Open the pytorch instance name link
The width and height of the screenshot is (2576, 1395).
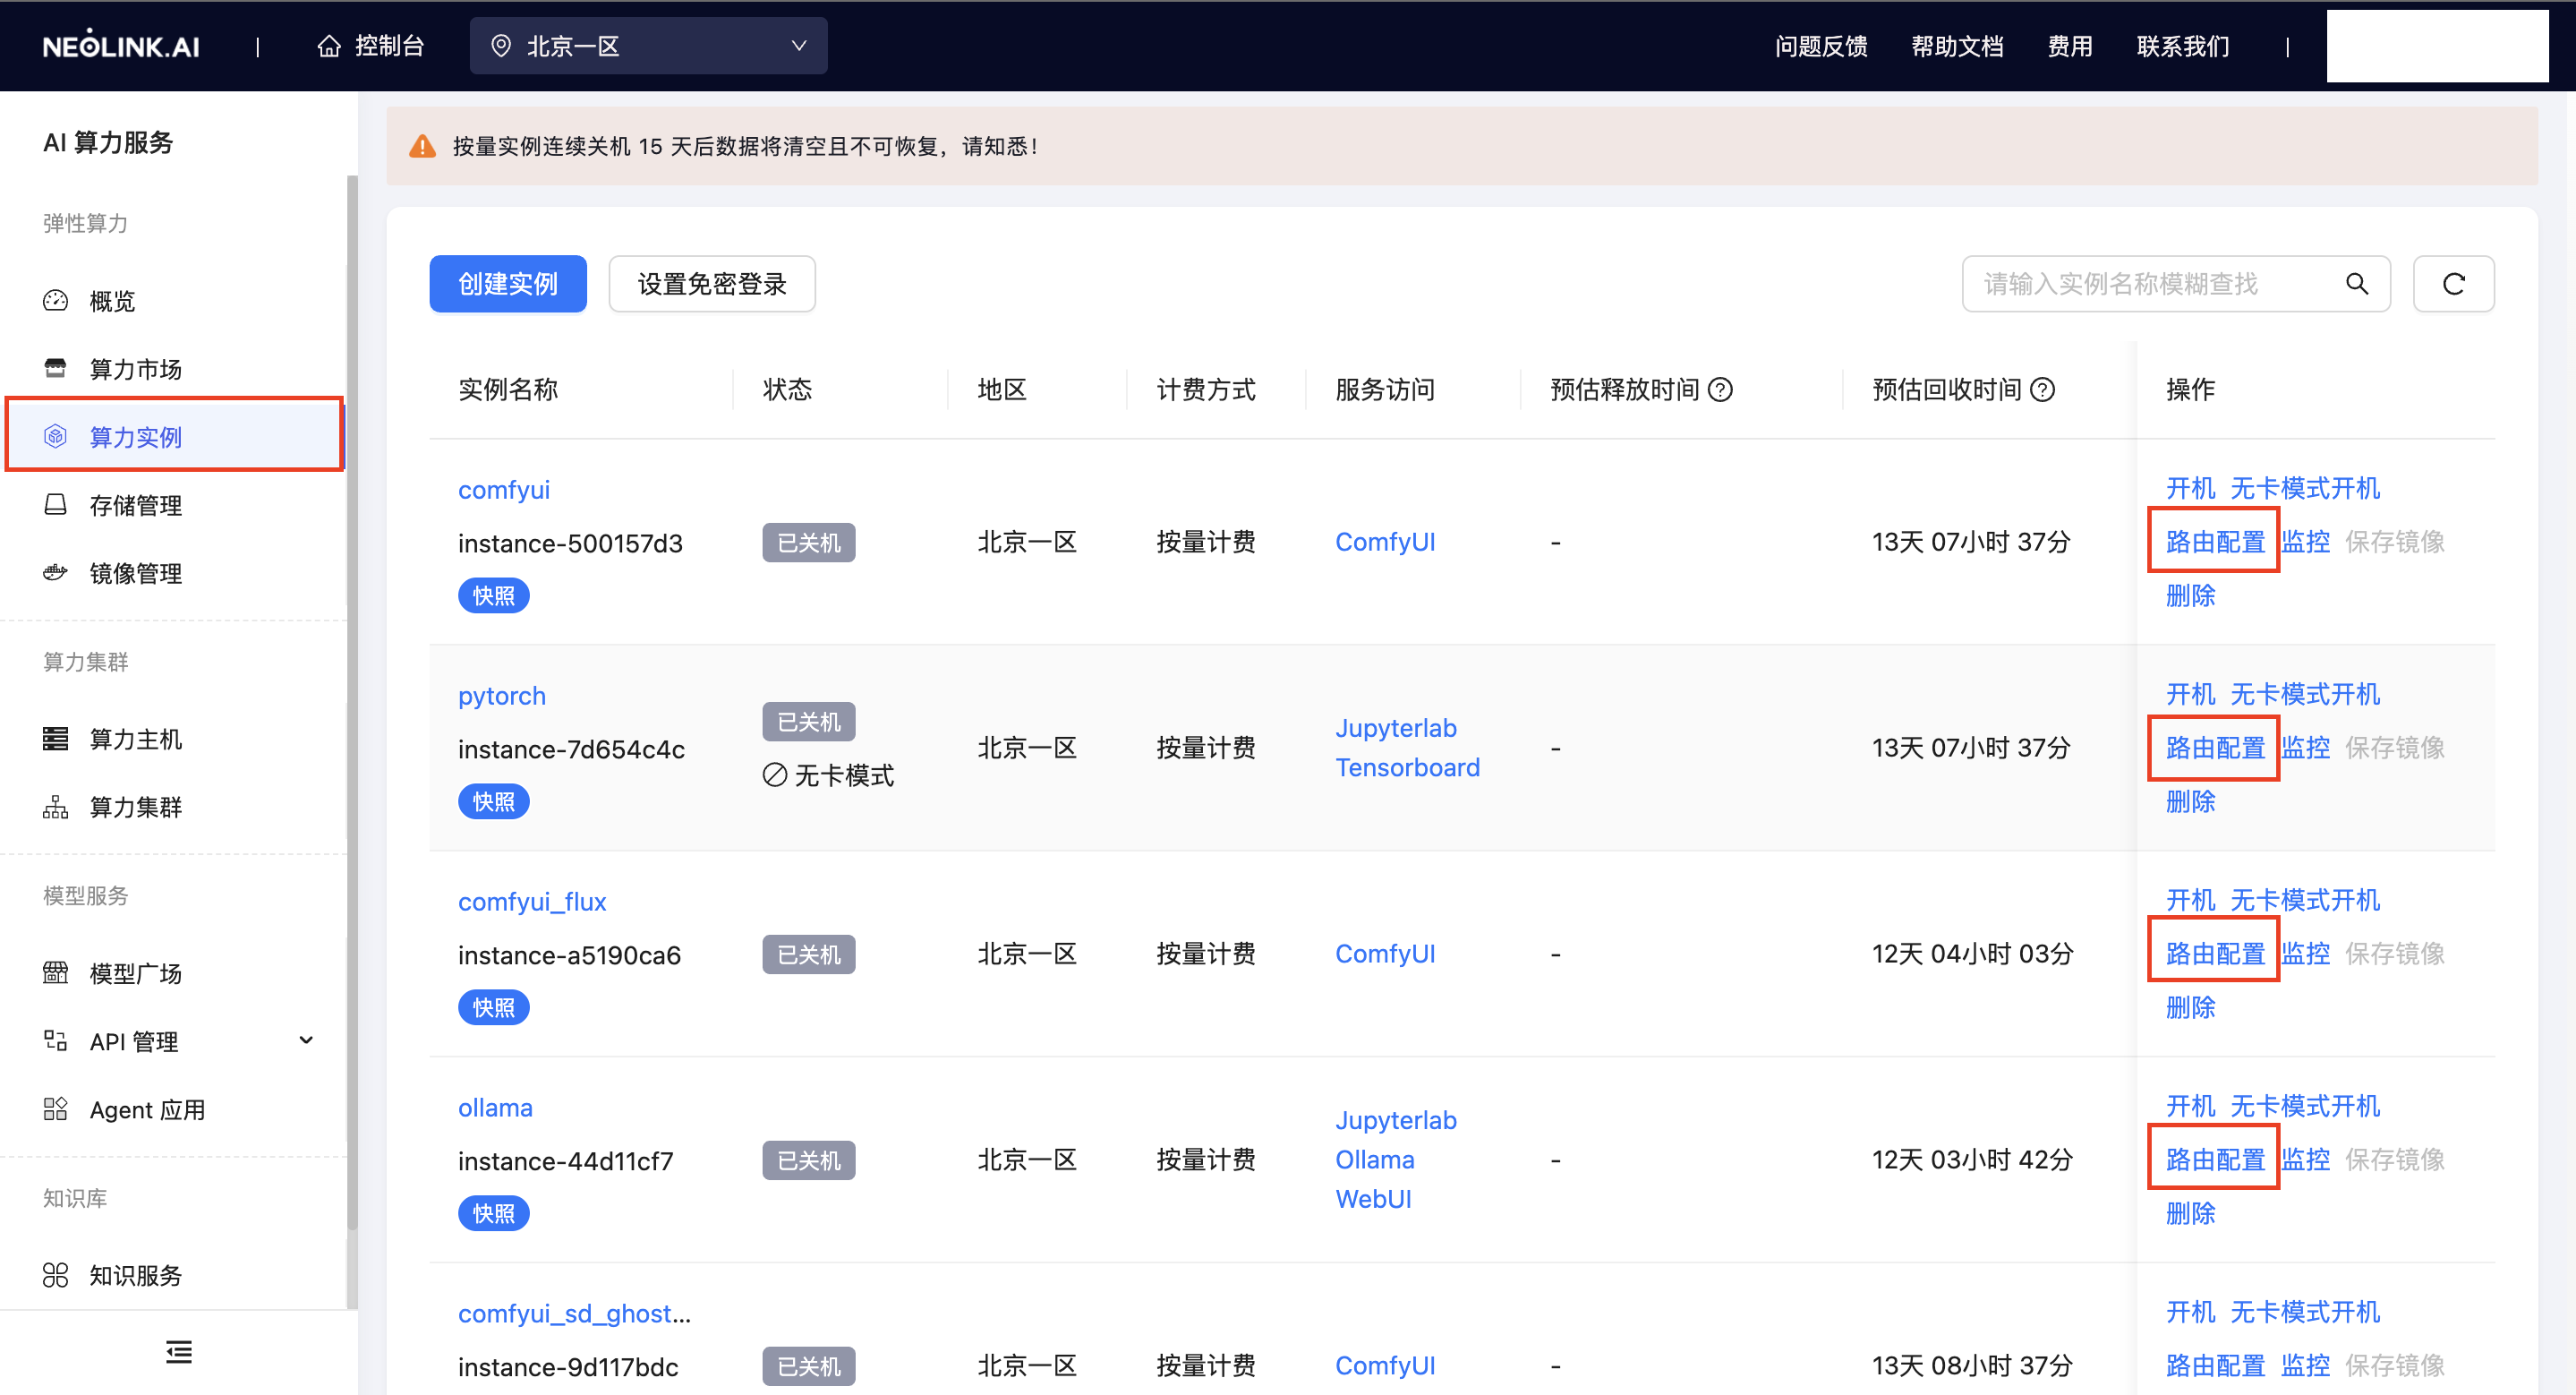point(502,696)
